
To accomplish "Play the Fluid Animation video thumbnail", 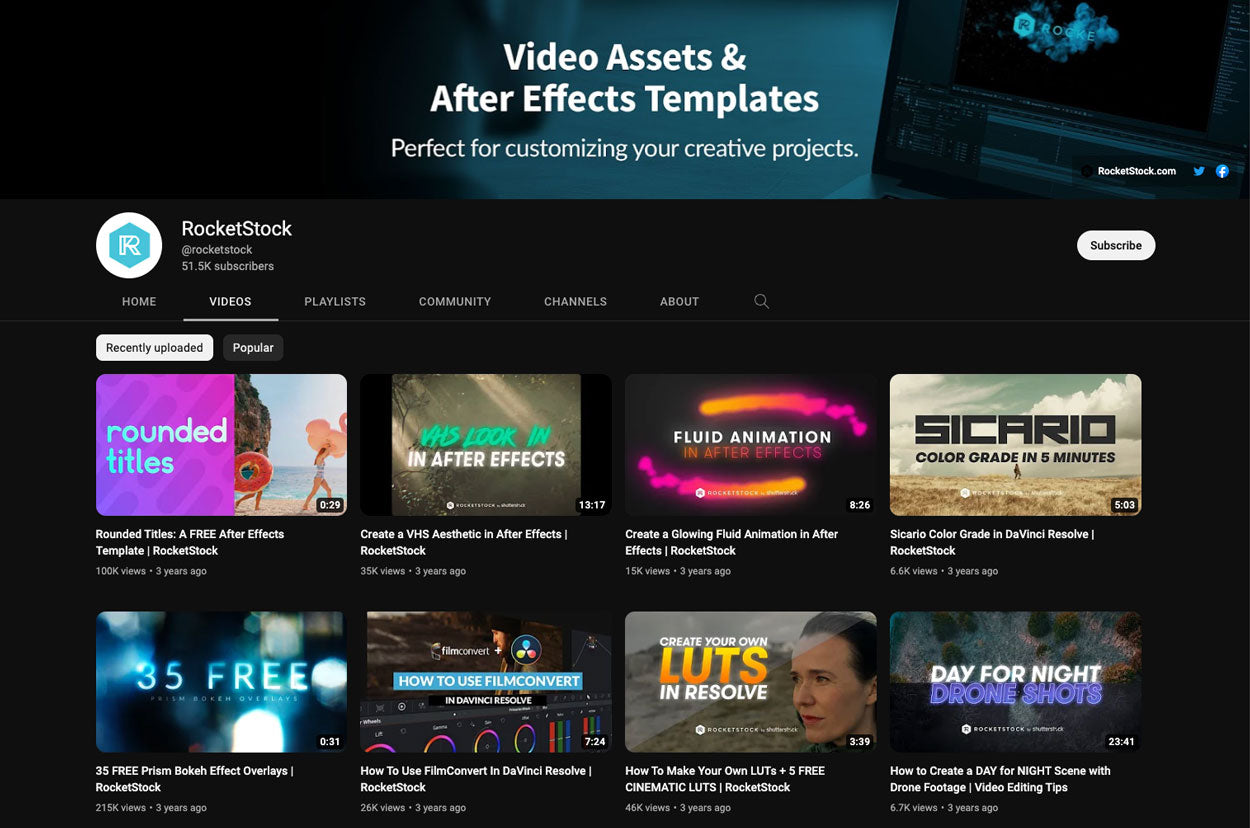I will click(751, 445).
